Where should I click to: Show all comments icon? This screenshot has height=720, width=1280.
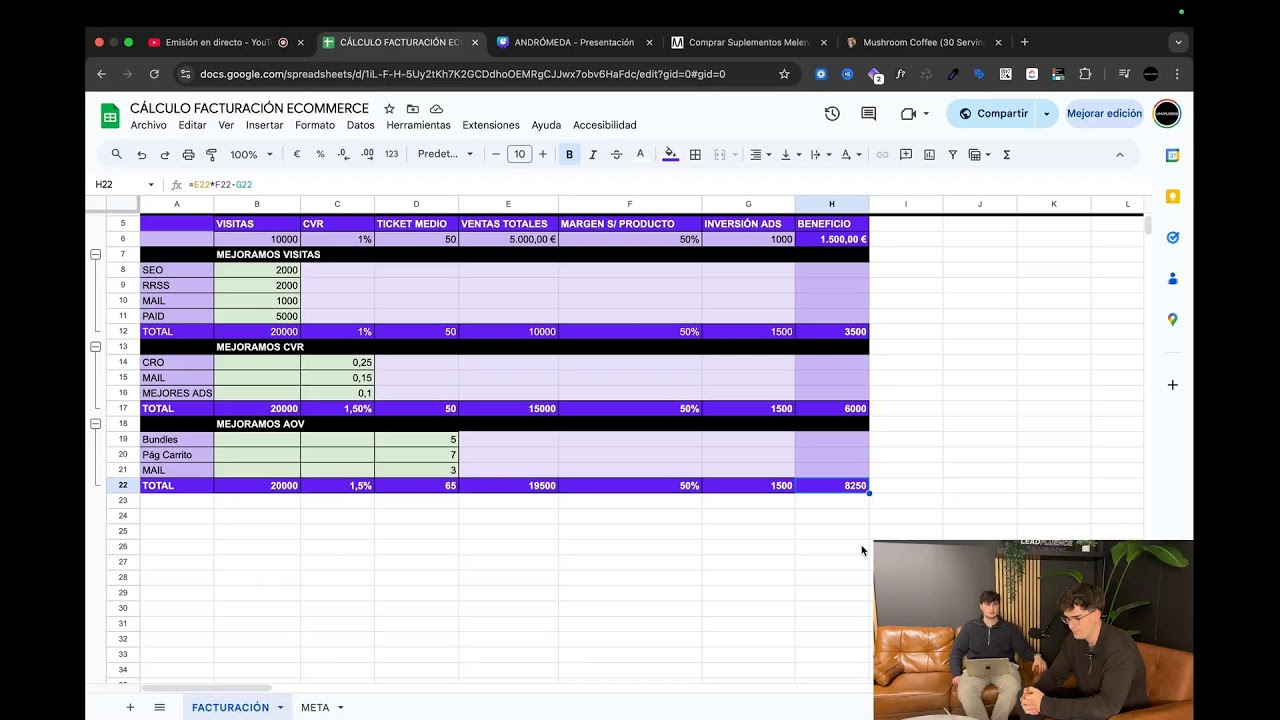[868, 113]
